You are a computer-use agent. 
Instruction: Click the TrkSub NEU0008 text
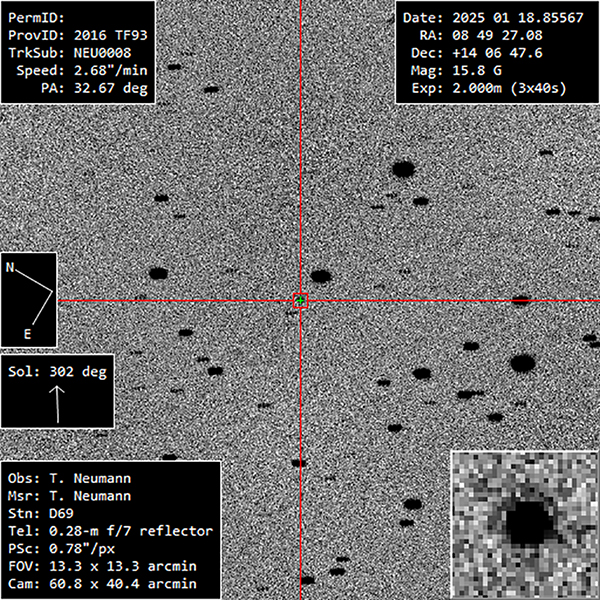(x=76, y=53)
